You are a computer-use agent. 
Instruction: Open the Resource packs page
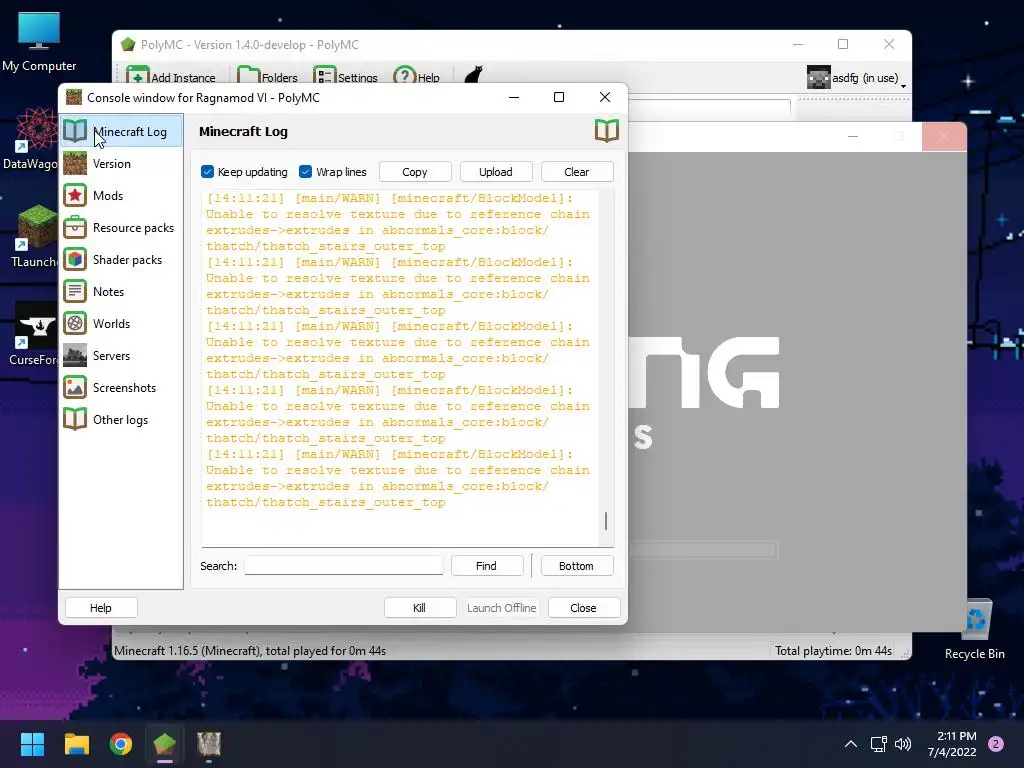(121, 227)
